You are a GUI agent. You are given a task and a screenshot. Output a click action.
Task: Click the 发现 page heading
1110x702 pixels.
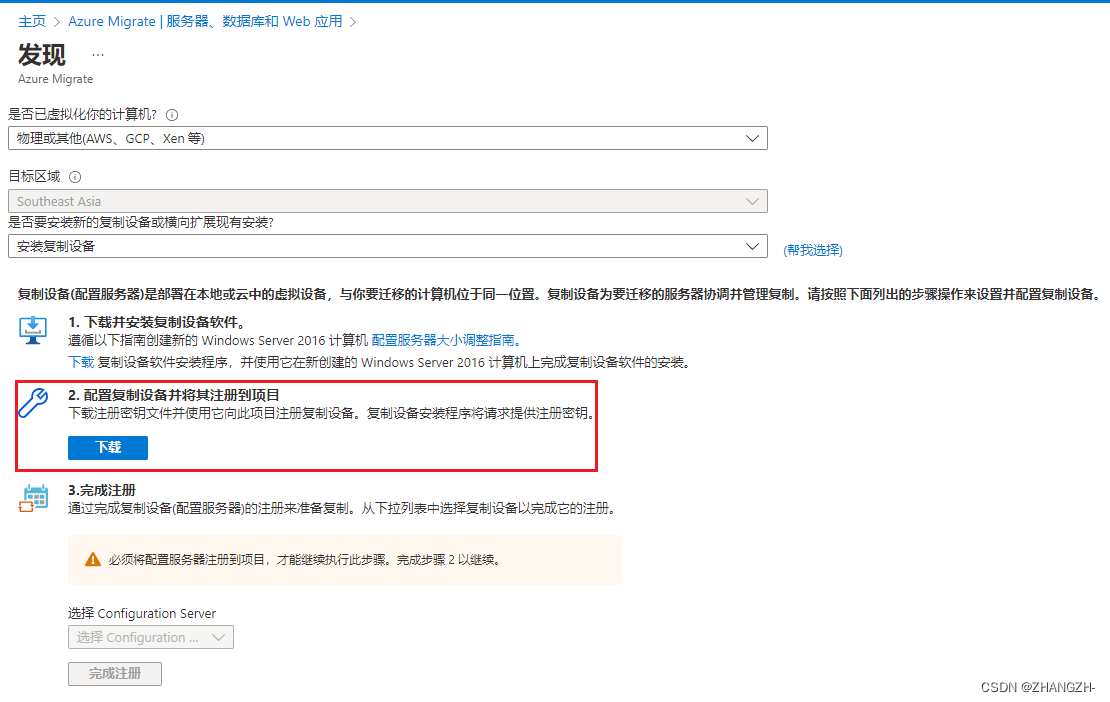coord(42,54)
